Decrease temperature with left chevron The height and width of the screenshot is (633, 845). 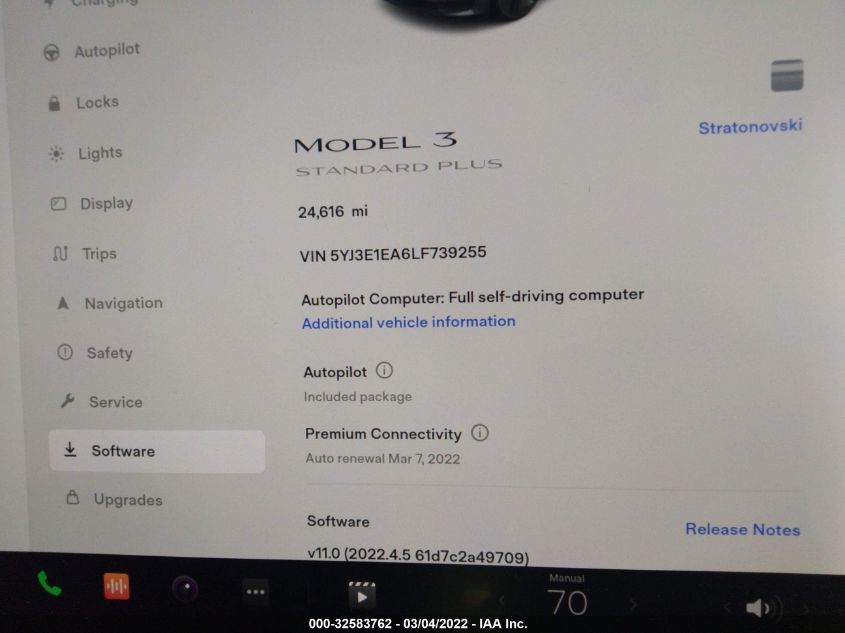point(502,600)
